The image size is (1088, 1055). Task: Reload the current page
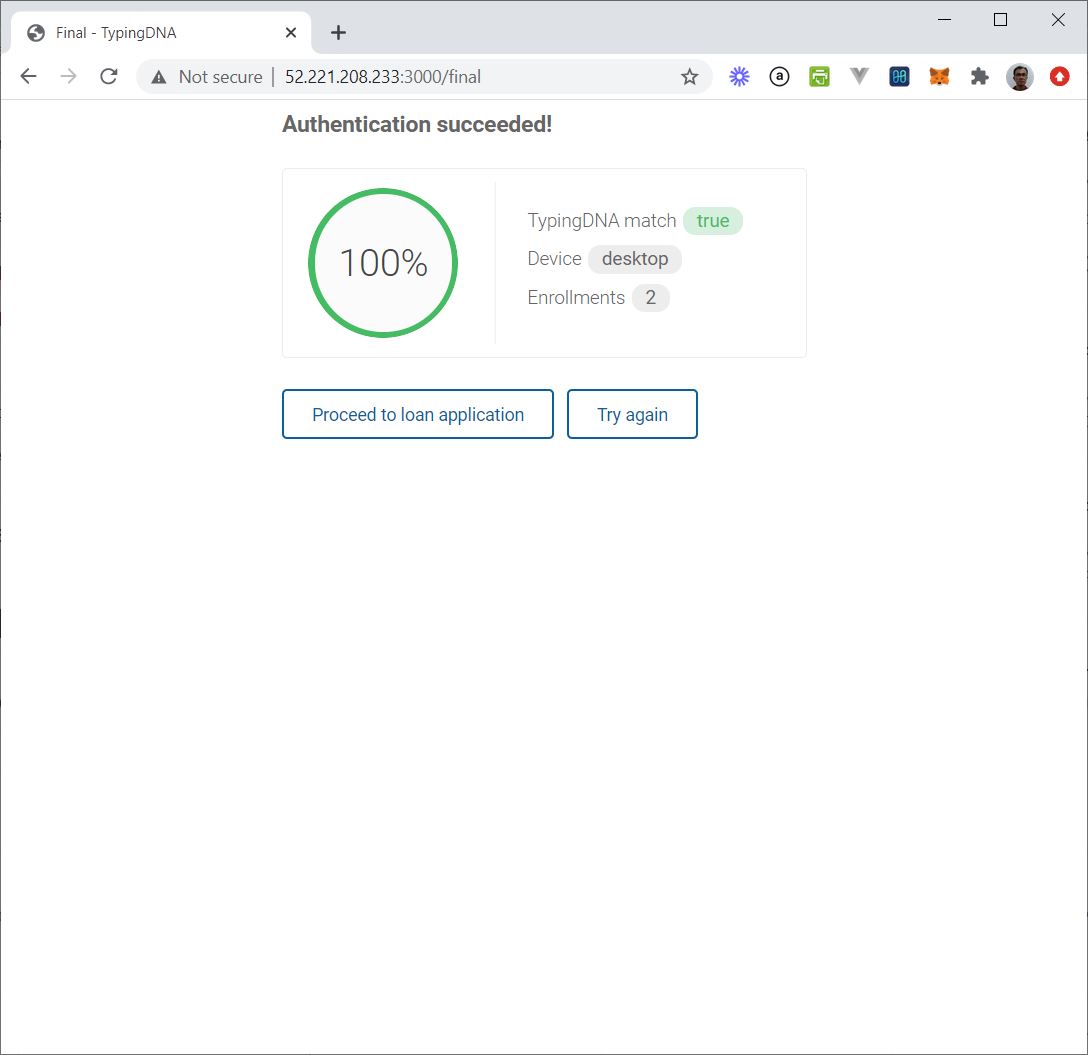(x=109, y=76)
